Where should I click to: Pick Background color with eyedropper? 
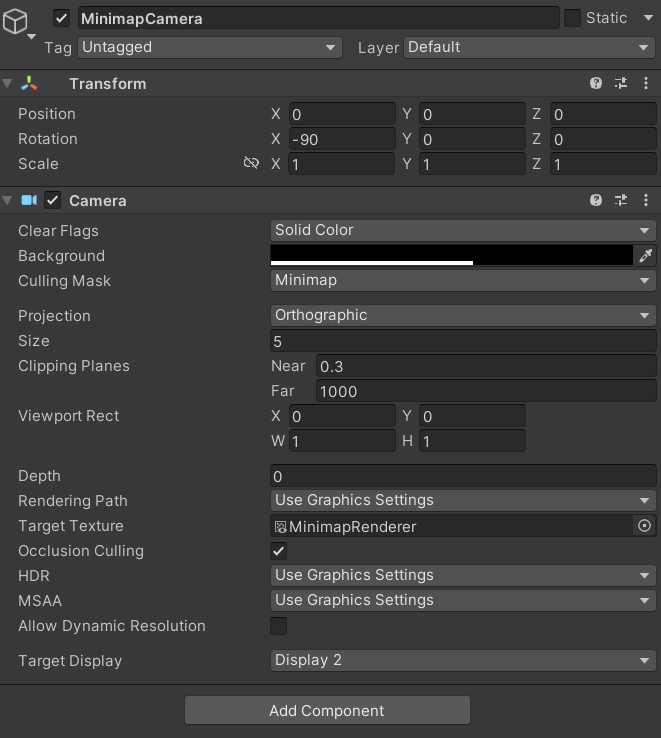point(645,255)
